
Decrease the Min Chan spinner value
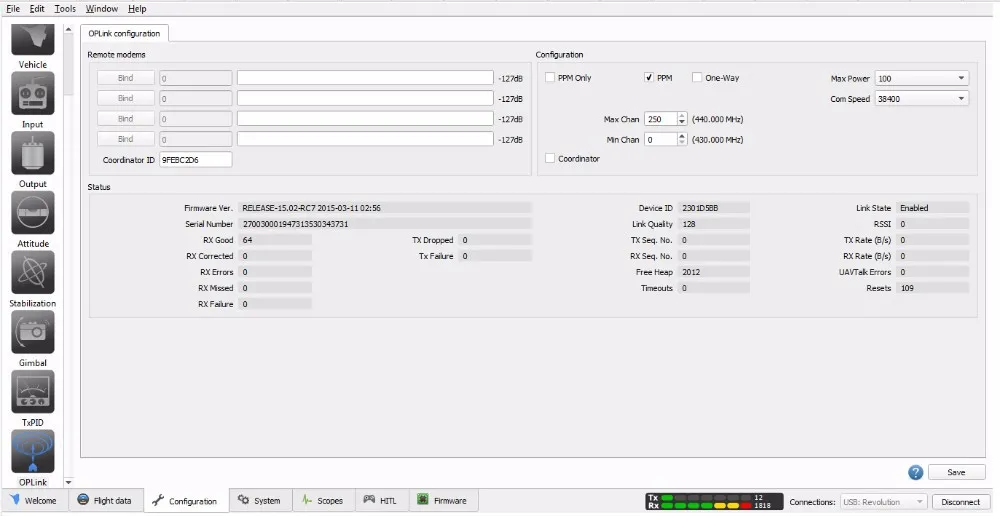682,143
